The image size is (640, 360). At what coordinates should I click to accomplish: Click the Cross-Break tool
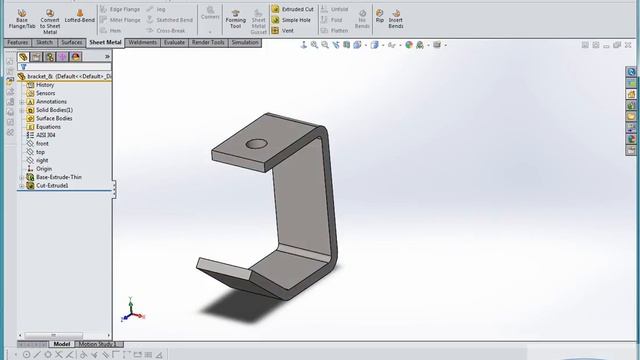tap(166, 31)
